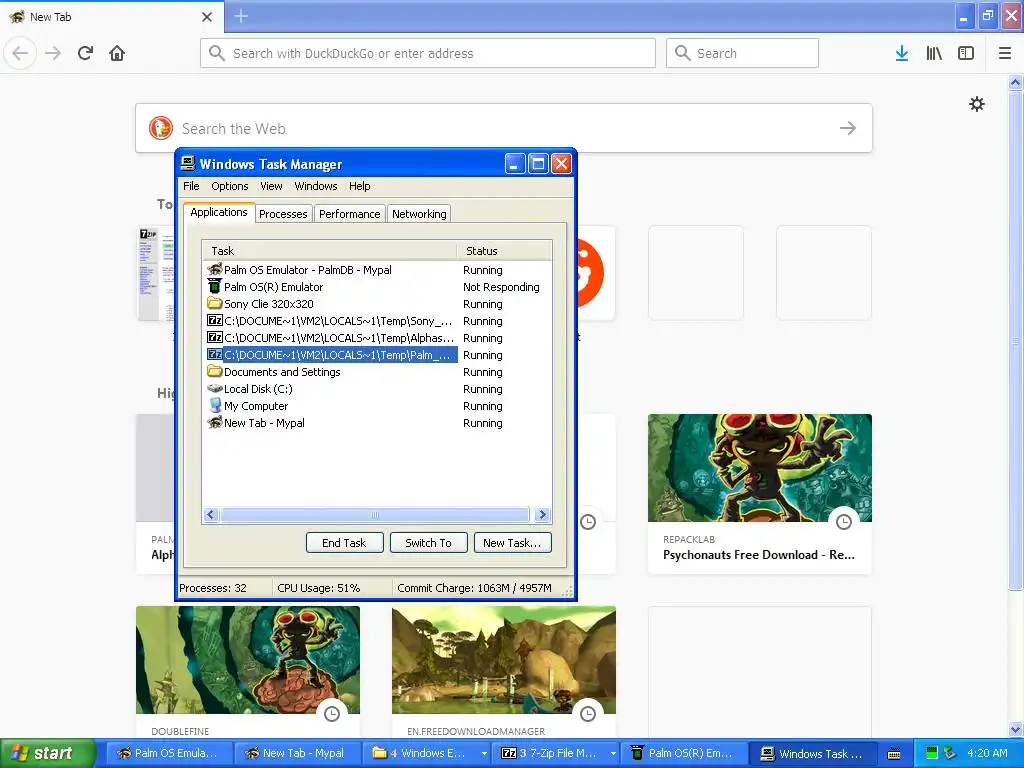Go forward with the browser forward arrow
The image size is (1024, 768).
tap(53, 53)
